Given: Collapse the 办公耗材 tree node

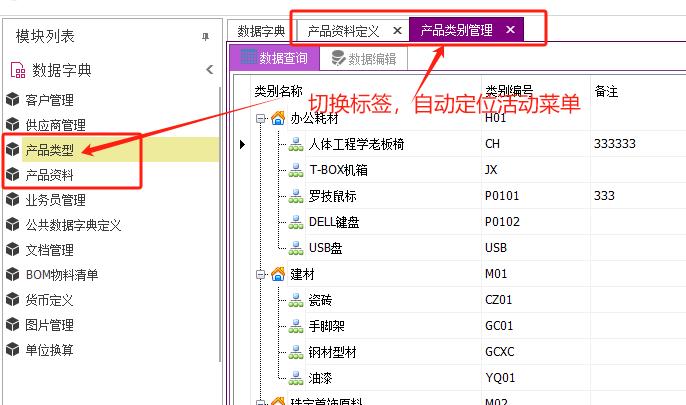Looking at the screenshot, I should [x=261, y=118].
